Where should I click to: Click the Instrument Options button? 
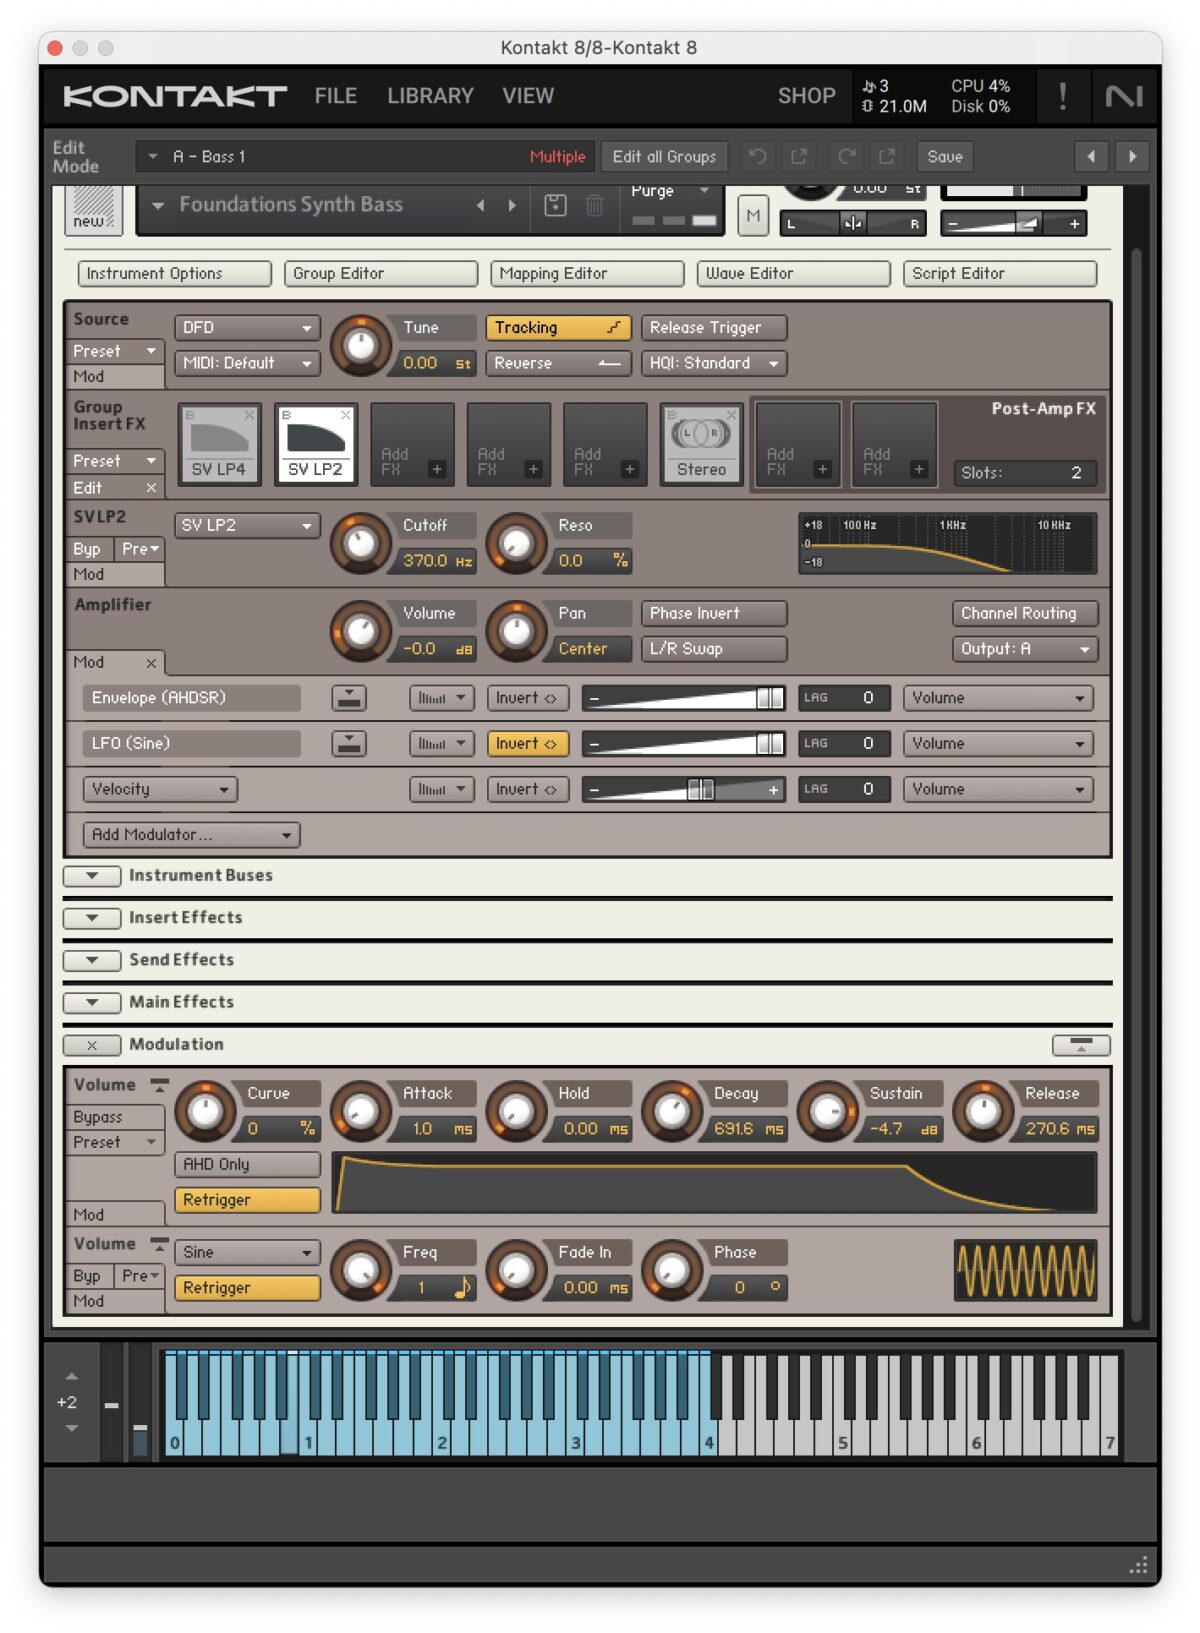coord(175,274)
